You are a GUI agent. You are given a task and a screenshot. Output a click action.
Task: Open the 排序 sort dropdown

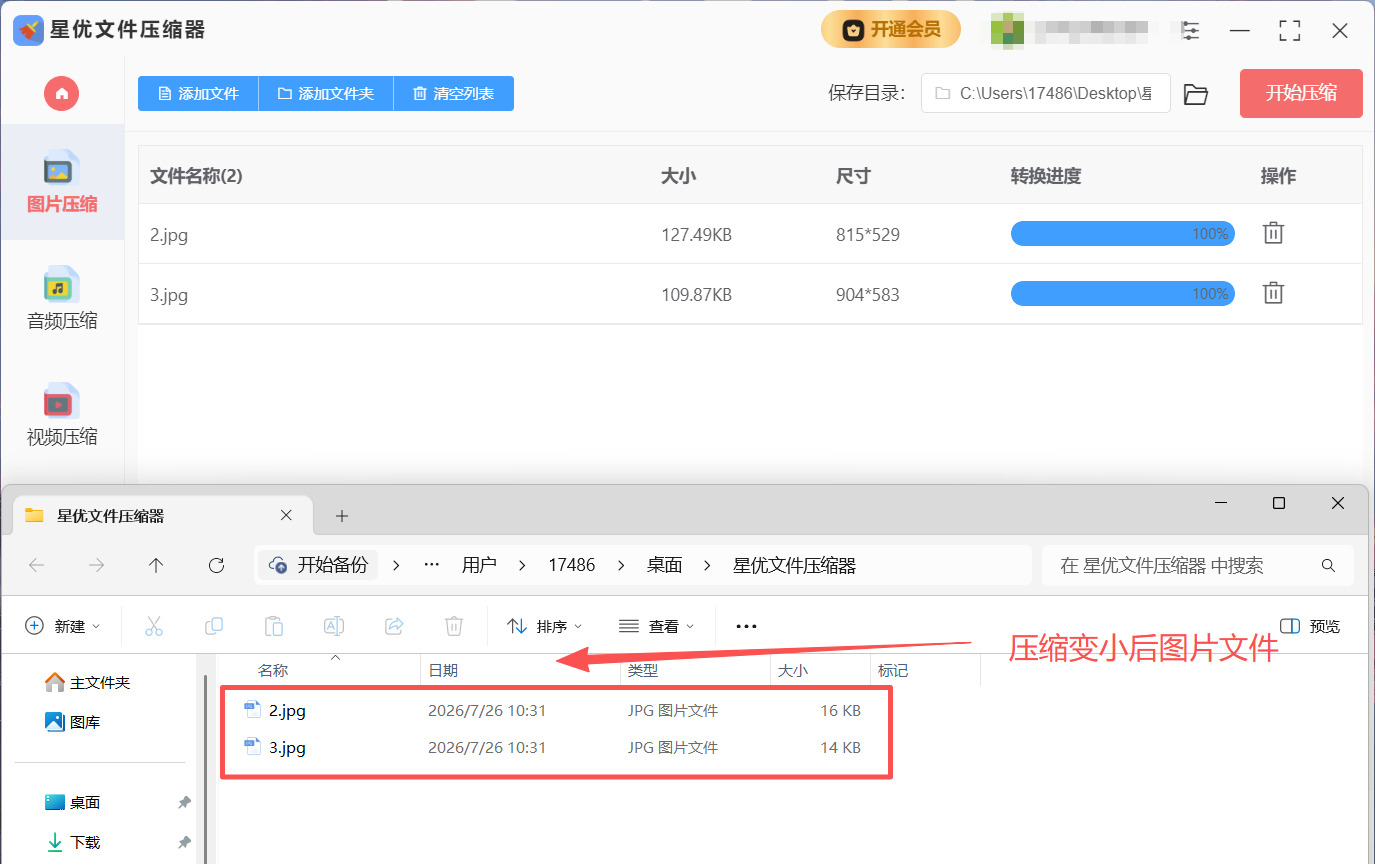[x=545, y=626]
